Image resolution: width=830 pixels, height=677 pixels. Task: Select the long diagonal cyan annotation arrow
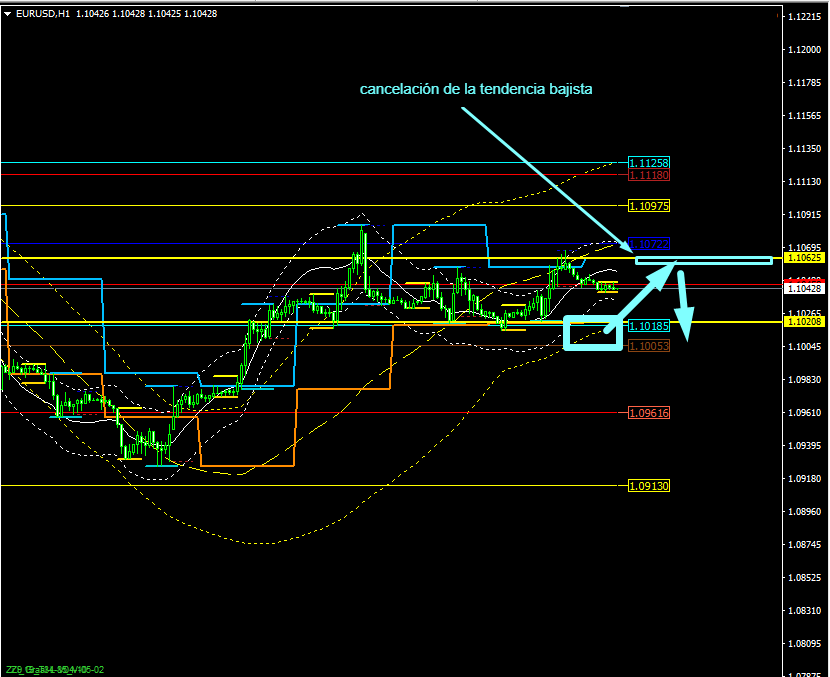(545, 176)
